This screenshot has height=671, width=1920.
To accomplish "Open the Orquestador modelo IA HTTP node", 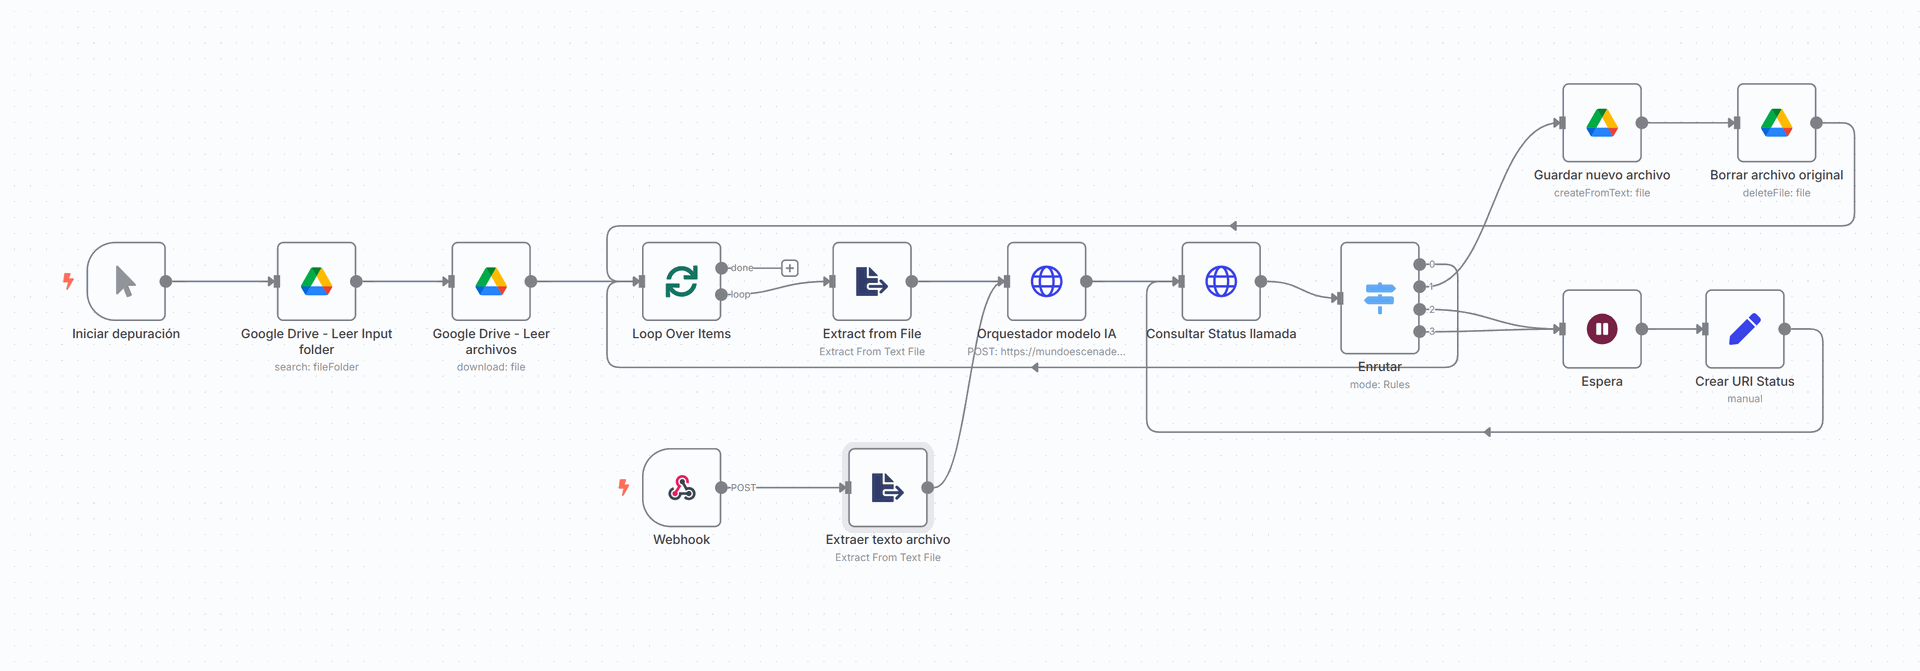I will (1046, 282).
